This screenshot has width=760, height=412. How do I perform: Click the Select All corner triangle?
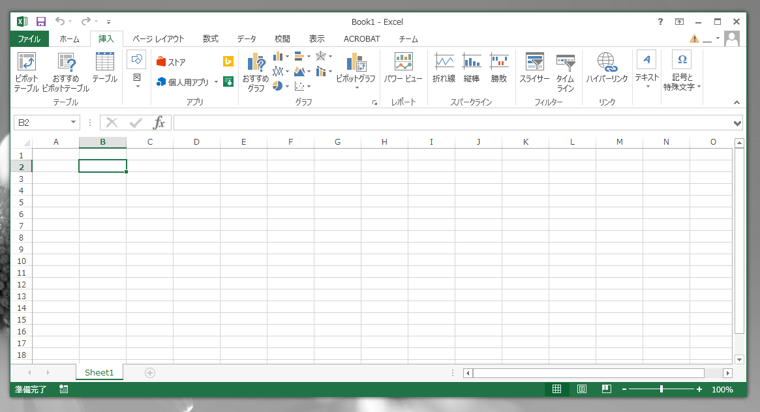click(x=27, y=143)
